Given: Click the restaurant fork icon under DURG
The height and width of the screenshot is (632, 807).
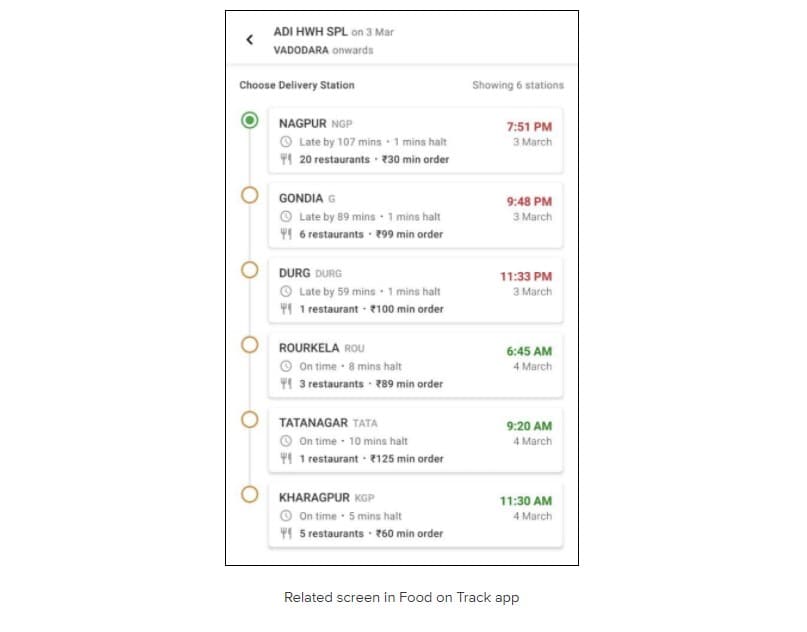Looking at the screenshot, I should [x=286, y=309].
